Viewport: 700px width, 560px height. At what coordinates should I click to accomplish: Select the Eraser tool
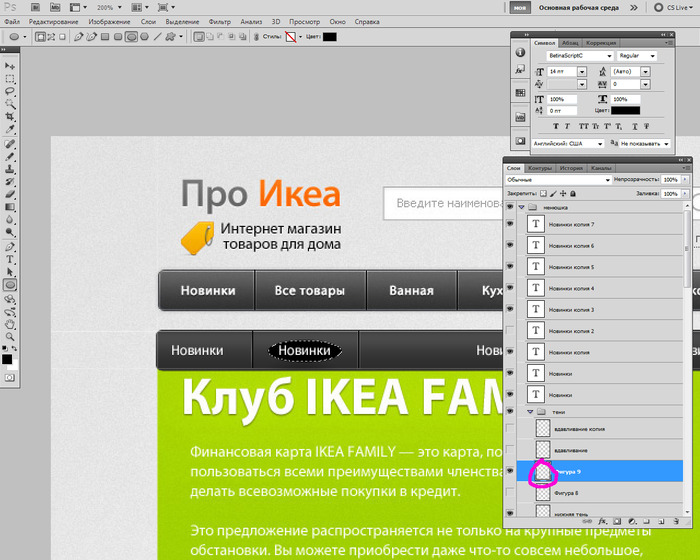coord(10,194)
